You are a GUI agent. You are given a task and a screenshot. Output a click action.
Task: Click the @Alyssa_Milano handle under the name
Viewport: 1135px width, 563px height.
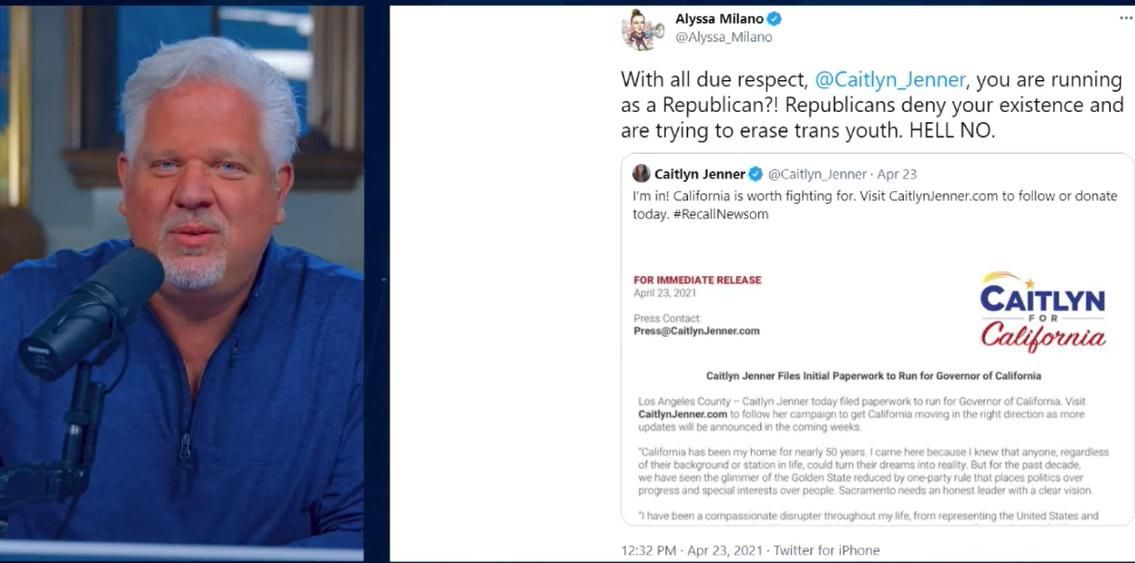tap(724, 38)
